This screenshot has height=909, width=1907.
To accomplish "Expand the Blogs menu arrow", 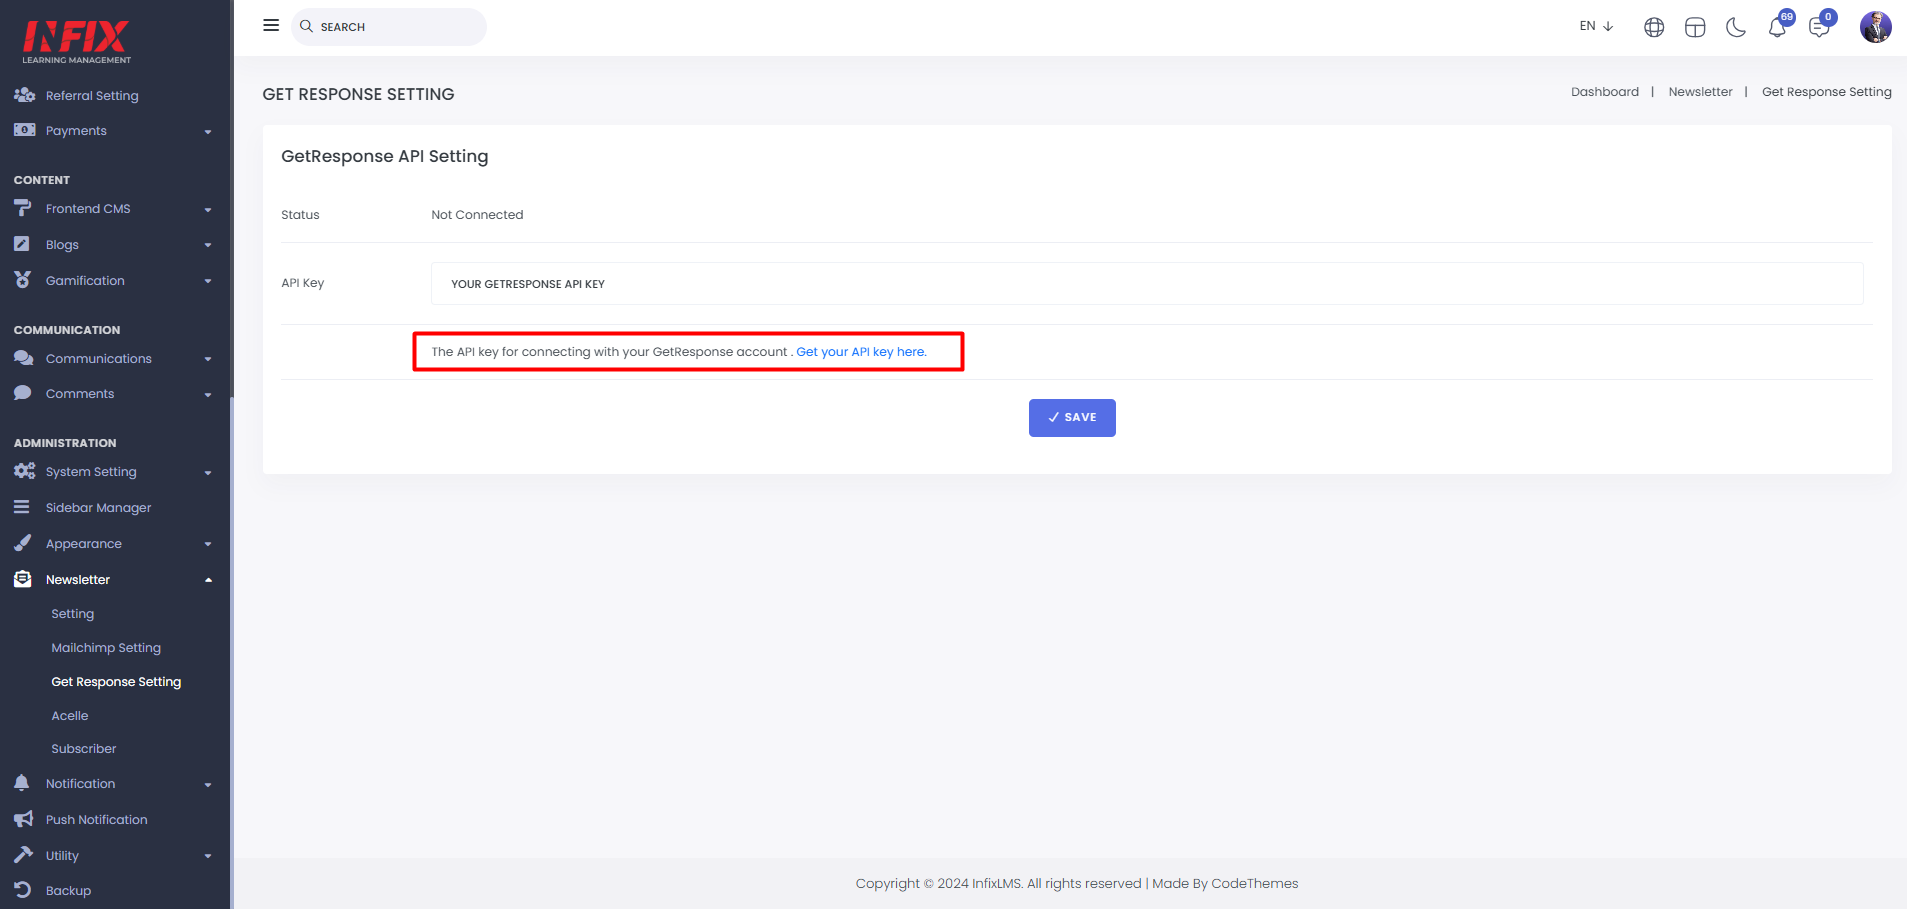I will (x=208, y=246).
